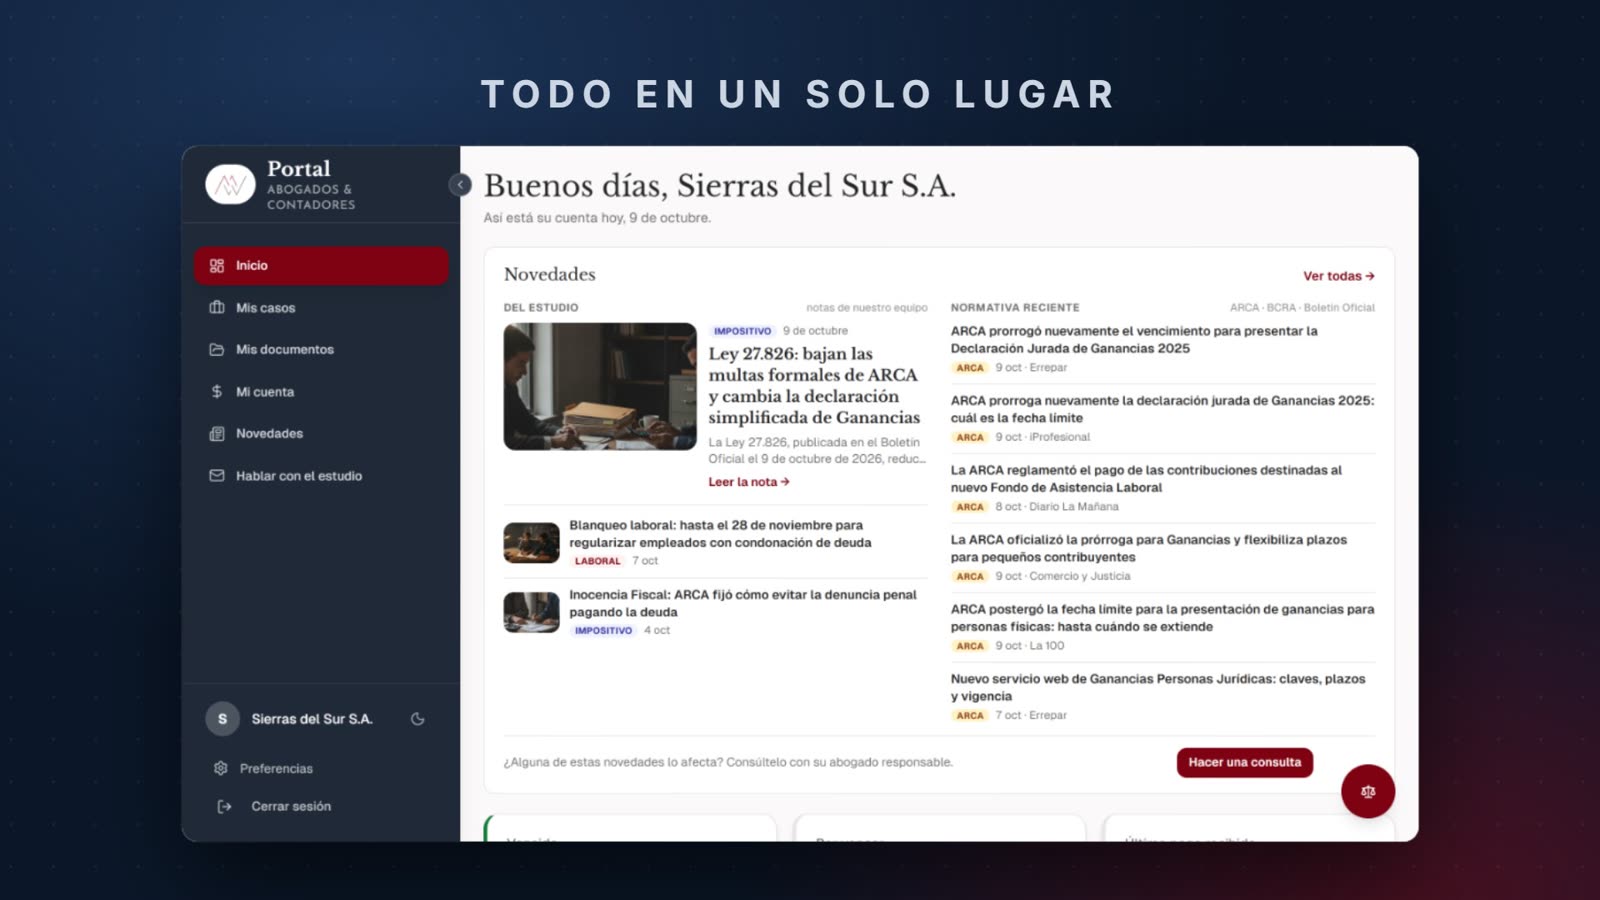The height and width of the screenshot is (900, 1600).
Task: Open the headline Ley 27.826 bajan las multas
Action: (814, 386)
